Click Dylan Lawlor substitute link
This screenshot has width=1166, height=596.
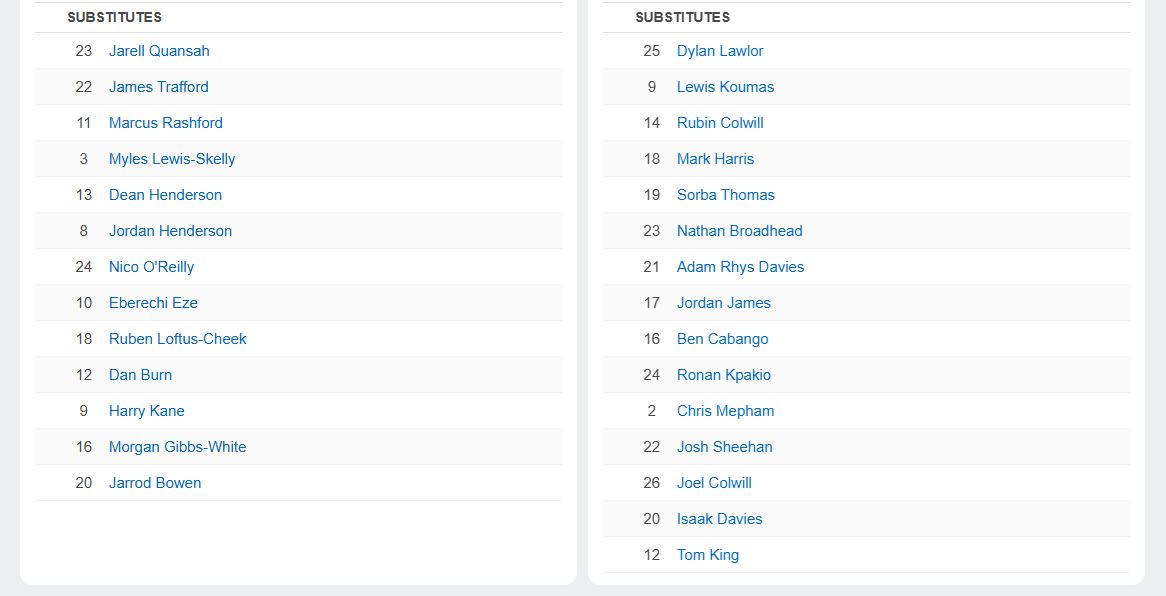click(720, 51)
